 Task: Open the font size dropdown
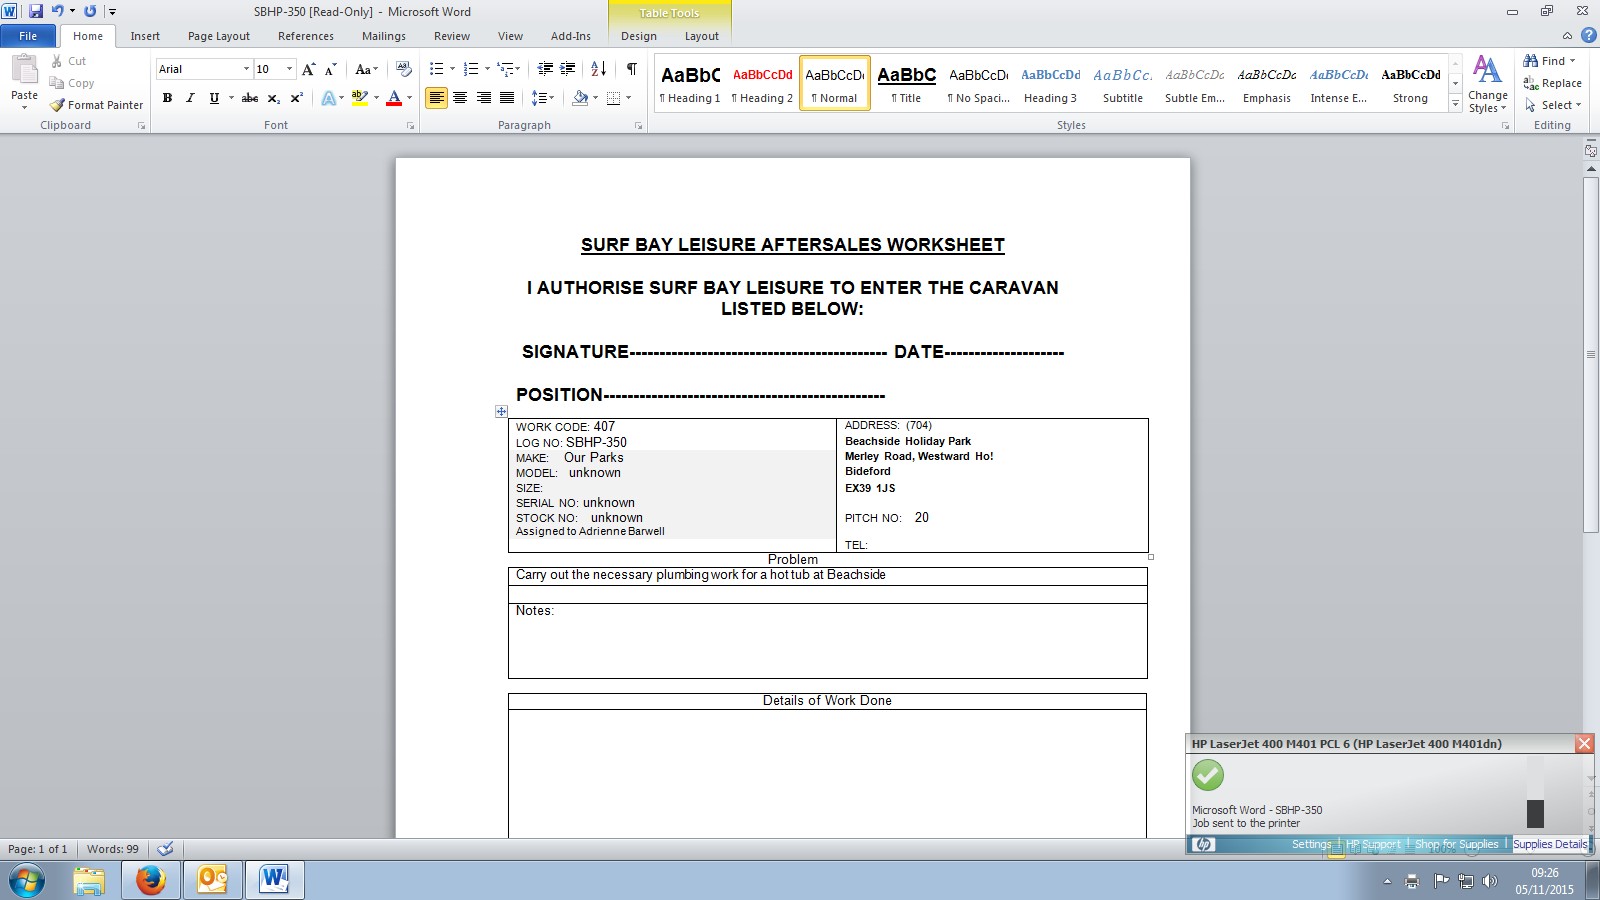pos(290,69)
